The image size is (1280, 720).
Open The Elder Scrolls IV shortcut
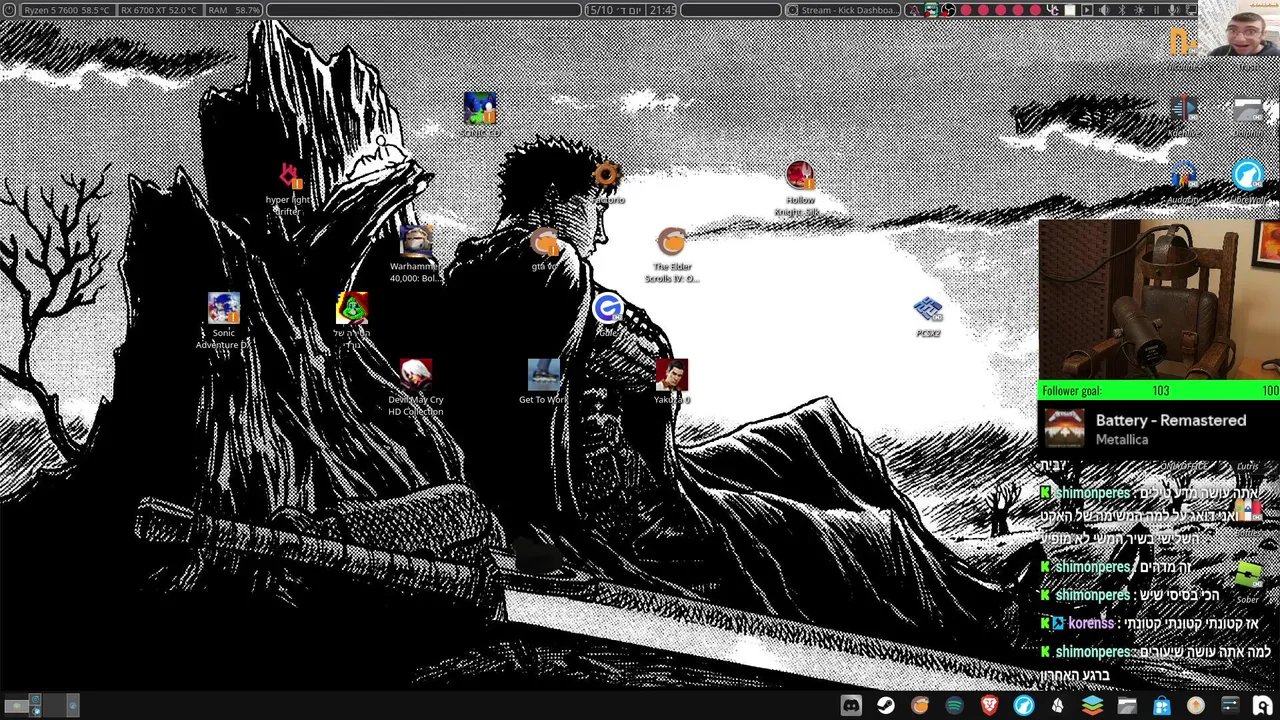click(x=672, y=254)
